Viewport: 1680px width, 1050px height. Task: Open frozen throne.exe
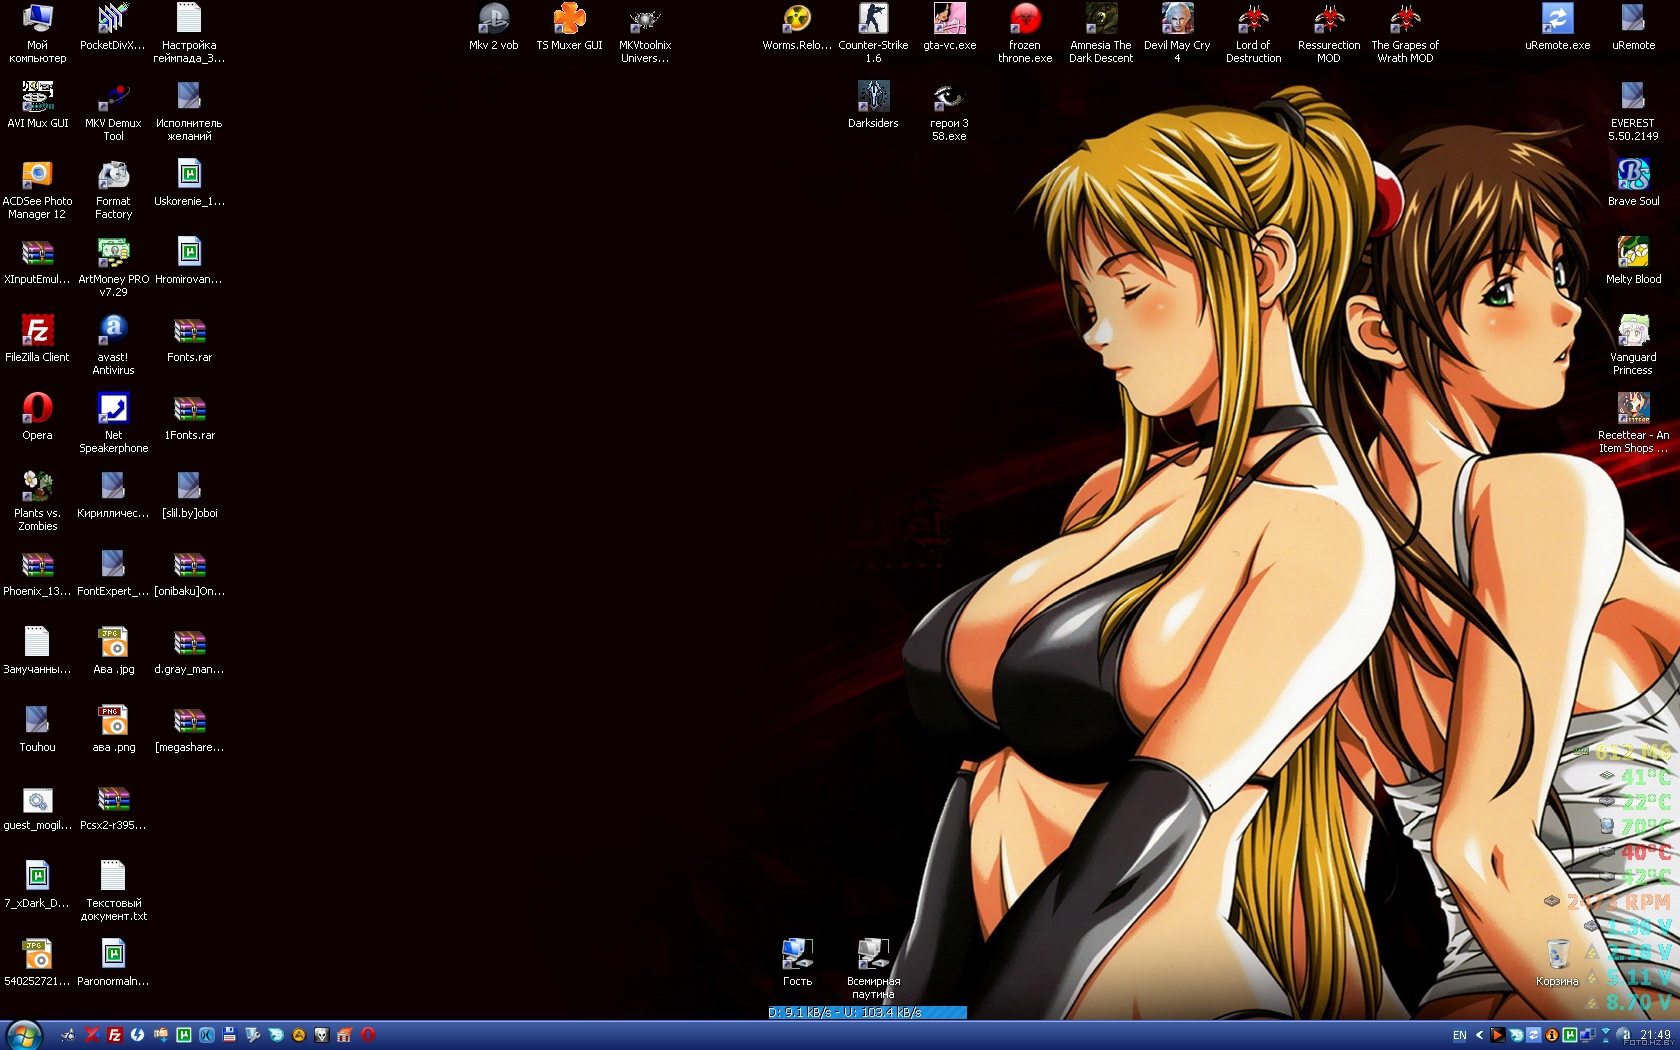coord(1025,33)
